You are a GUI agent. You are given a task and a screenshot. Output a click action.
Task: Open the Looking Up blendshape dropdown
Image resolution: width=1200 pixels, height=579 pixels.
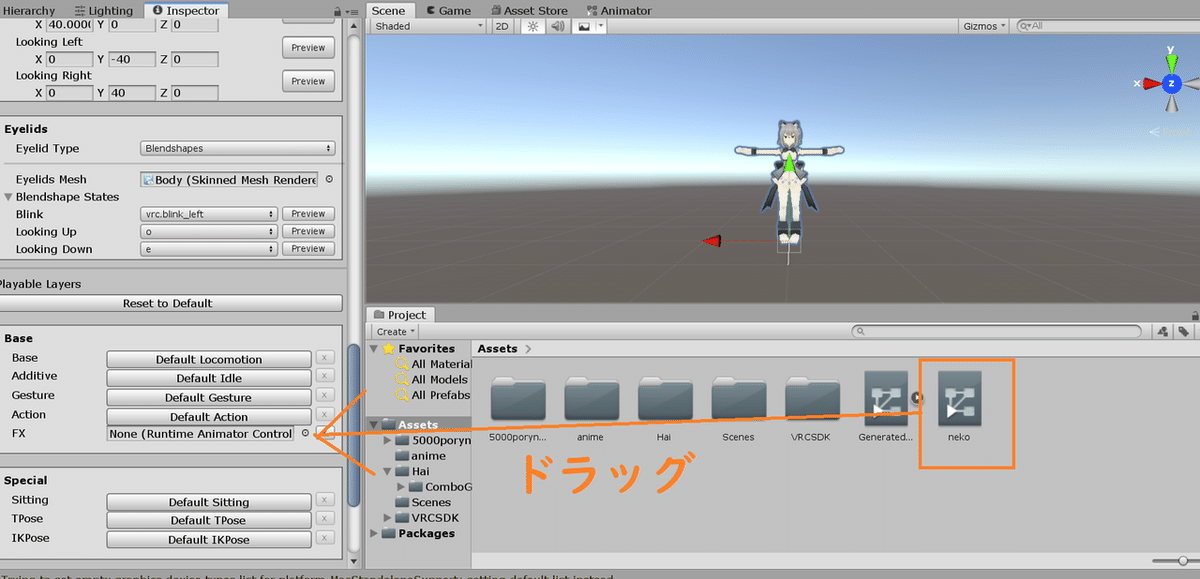pyautogui.click(x=209, y=231)
